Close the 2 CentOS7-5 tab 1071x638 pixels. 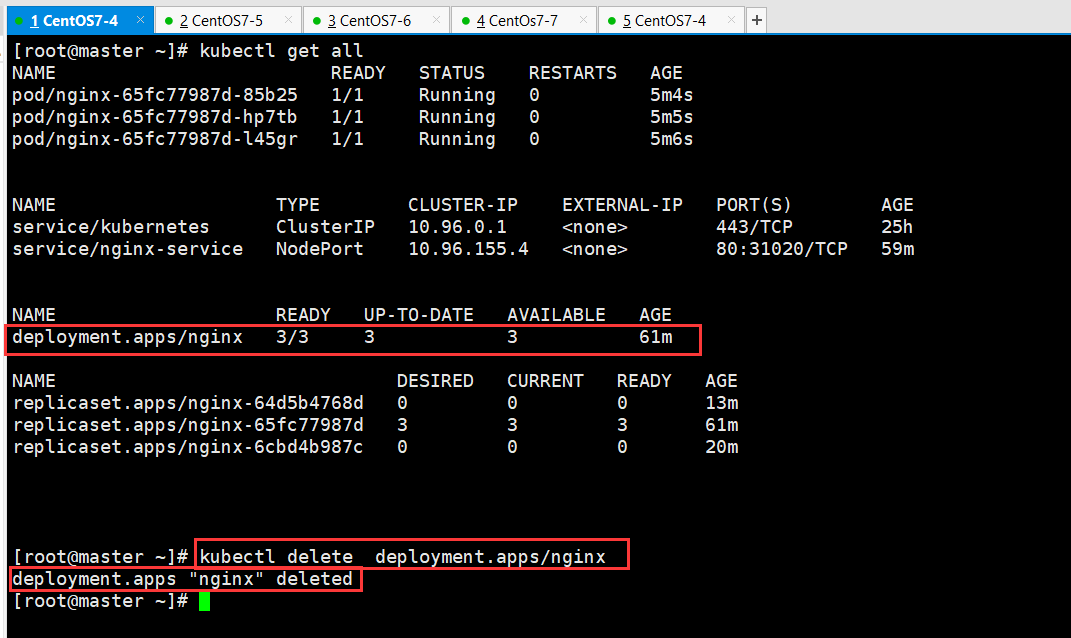tap(288, 20)
